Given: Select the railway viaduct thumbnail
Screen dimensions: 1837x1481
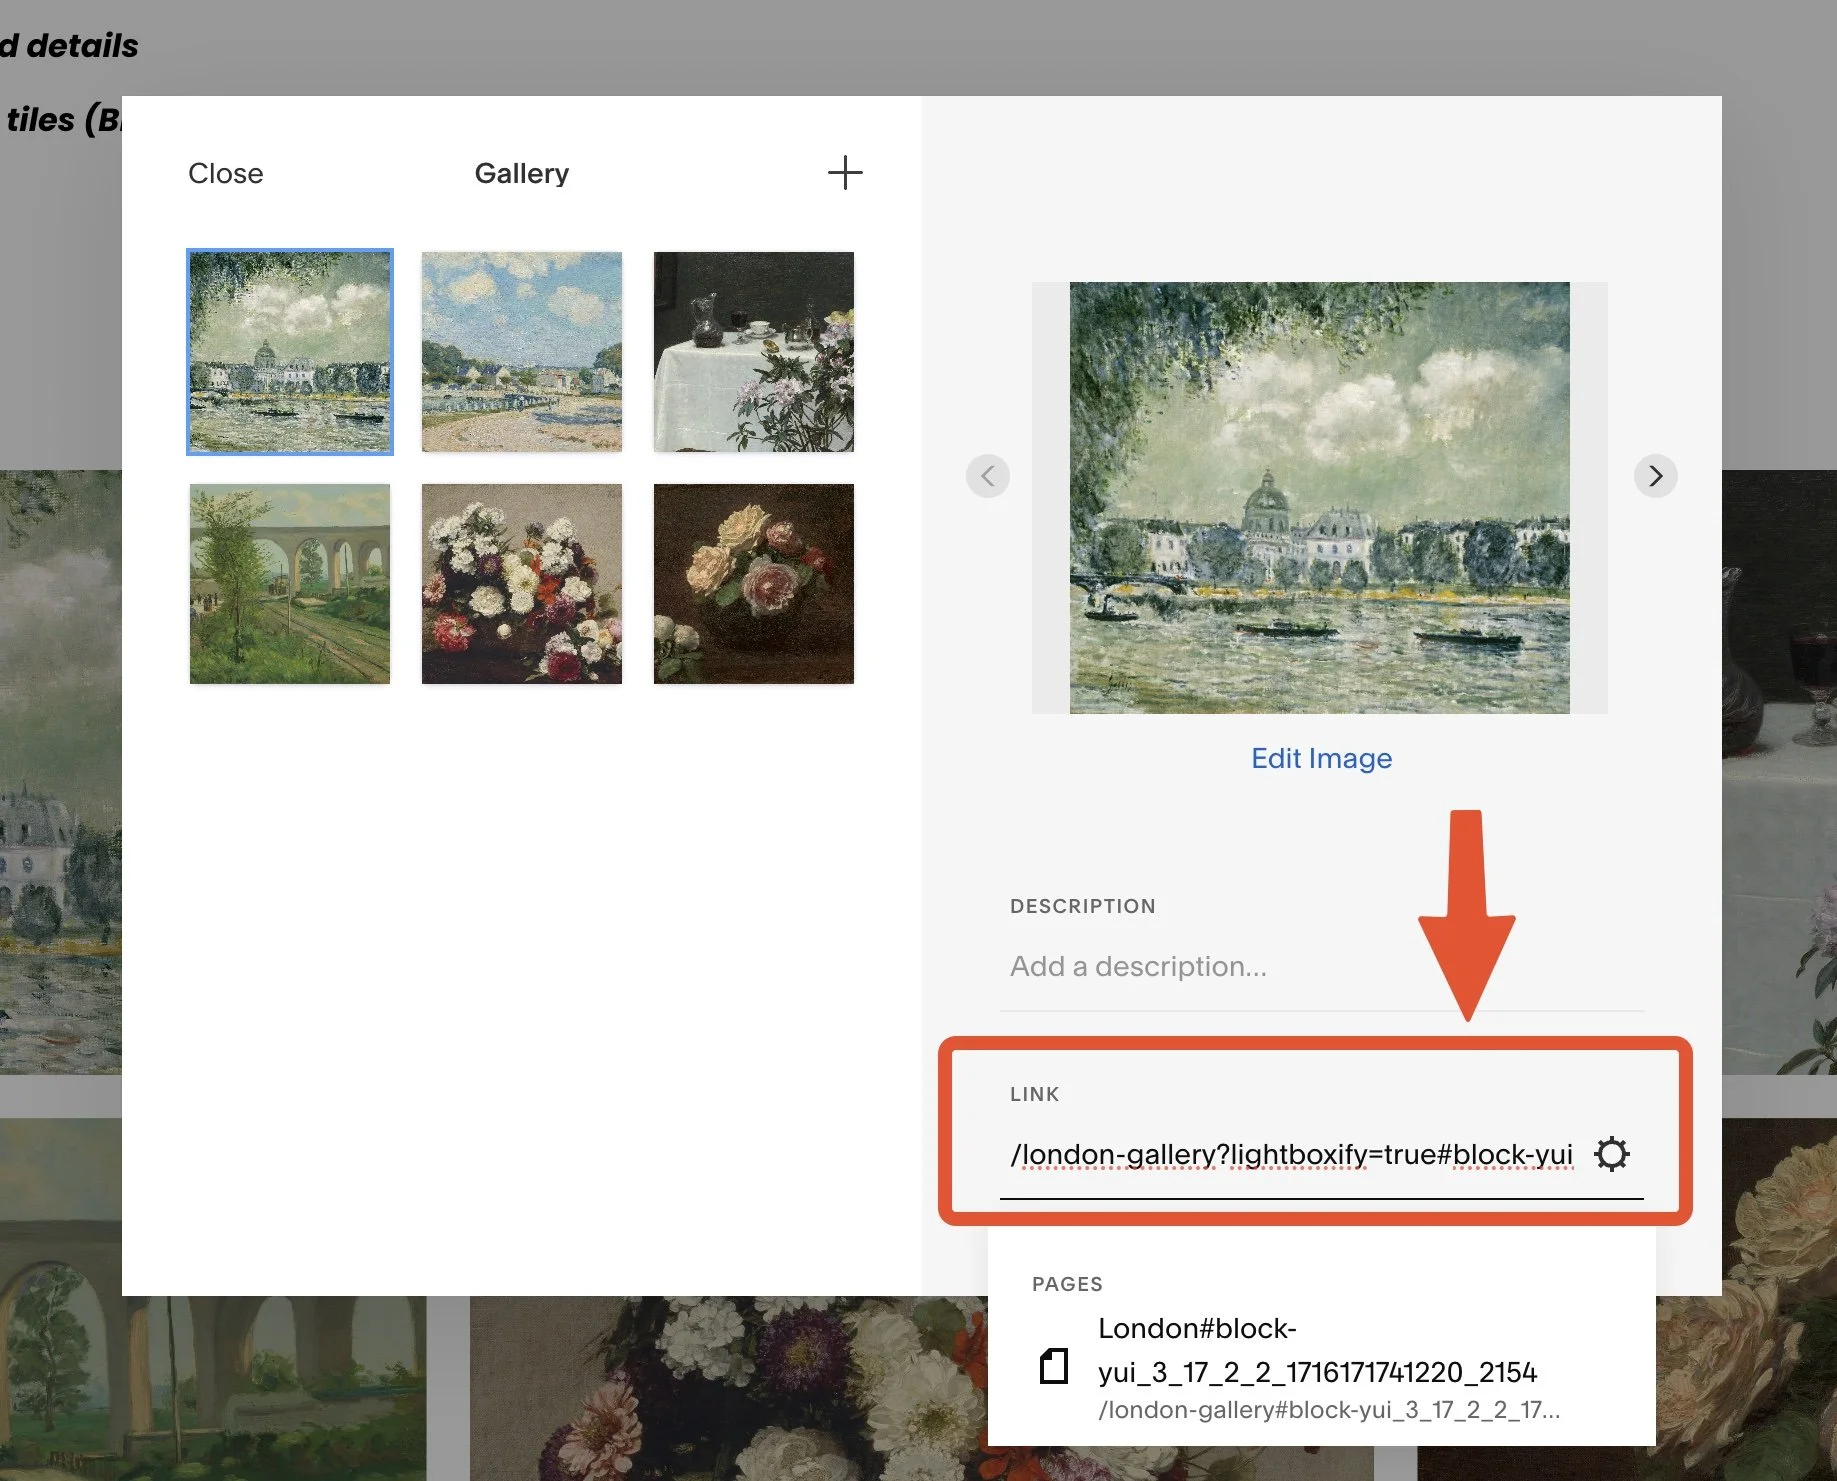Looking at the screenshot, I should (x=289, y=584).
